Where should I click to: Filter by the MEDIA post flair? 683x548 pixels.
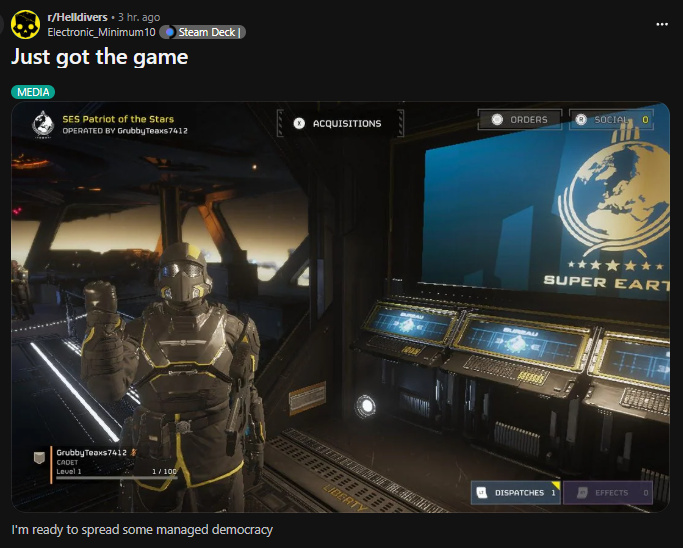click(33, 92)
